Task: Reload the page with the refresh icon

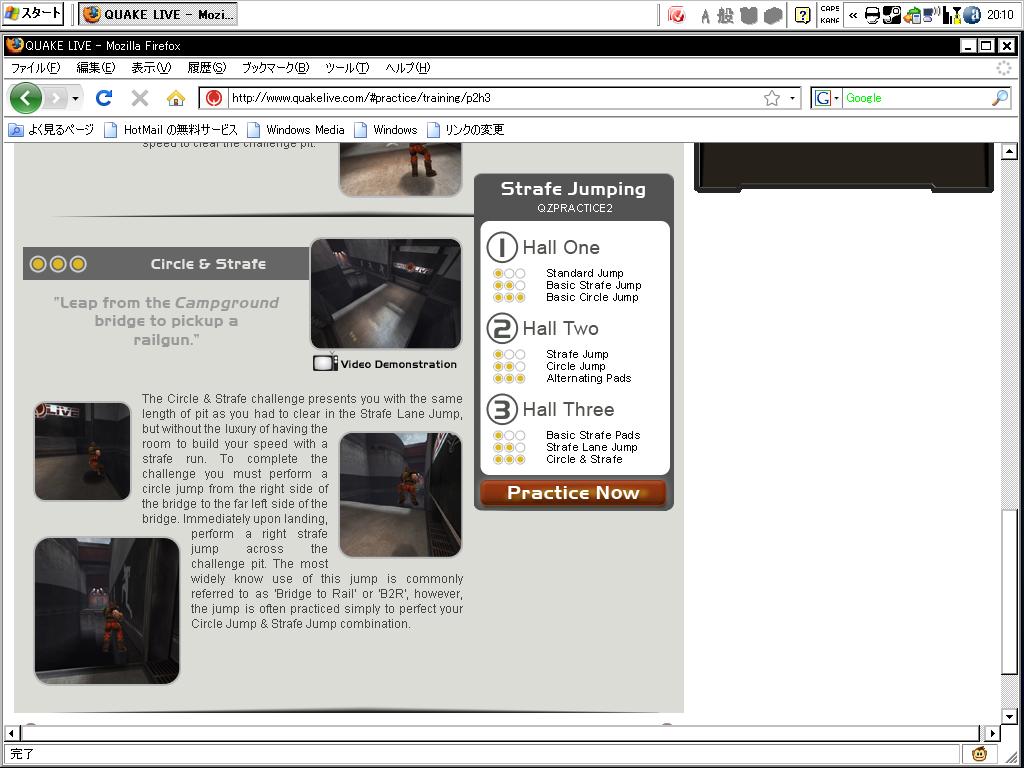Action: [104, 98]
